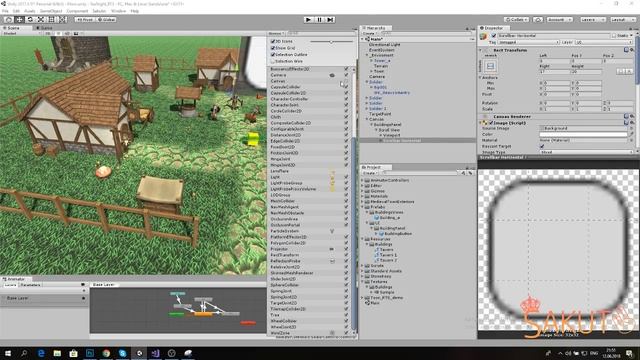Toggle scene lighting icon
This screenshot has width=640, height=360.
pyautogui.click(x=58, y=33)
